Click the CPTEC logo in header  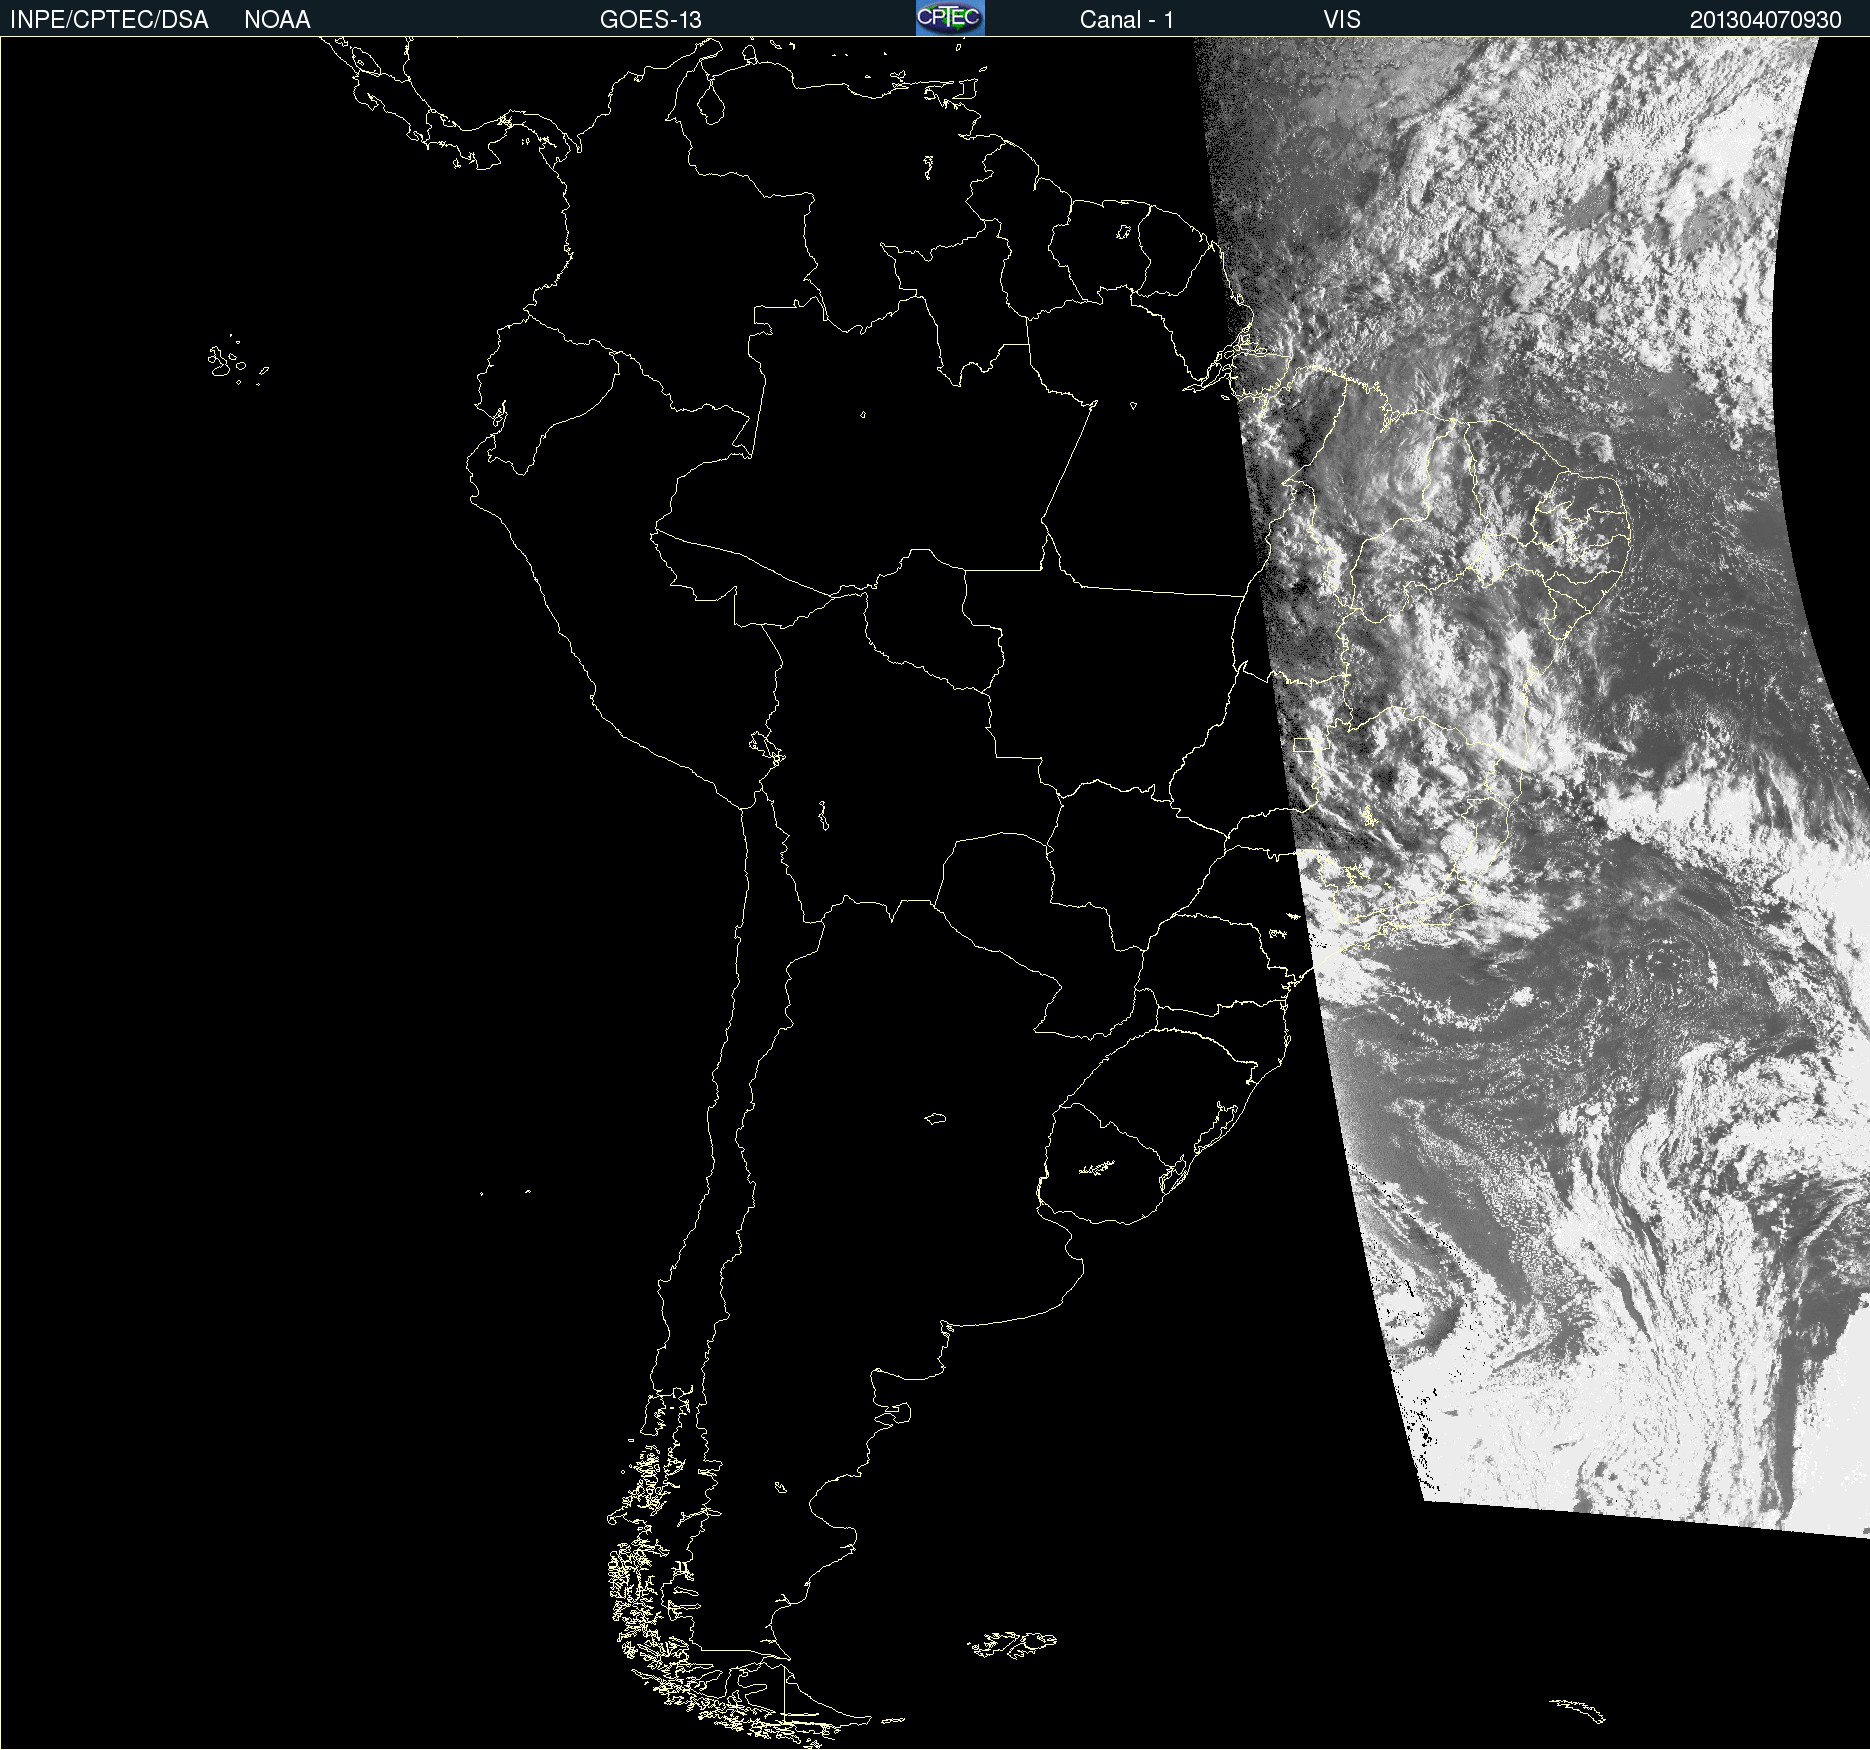coord(950,18)
